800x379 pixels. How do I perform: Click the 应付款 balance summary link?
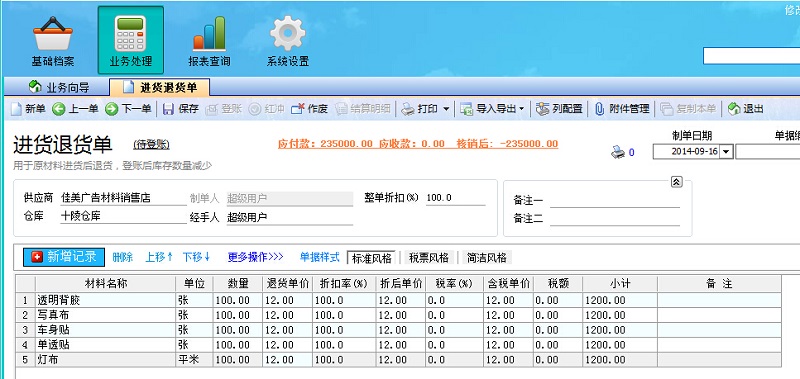(x=418, y=144)
